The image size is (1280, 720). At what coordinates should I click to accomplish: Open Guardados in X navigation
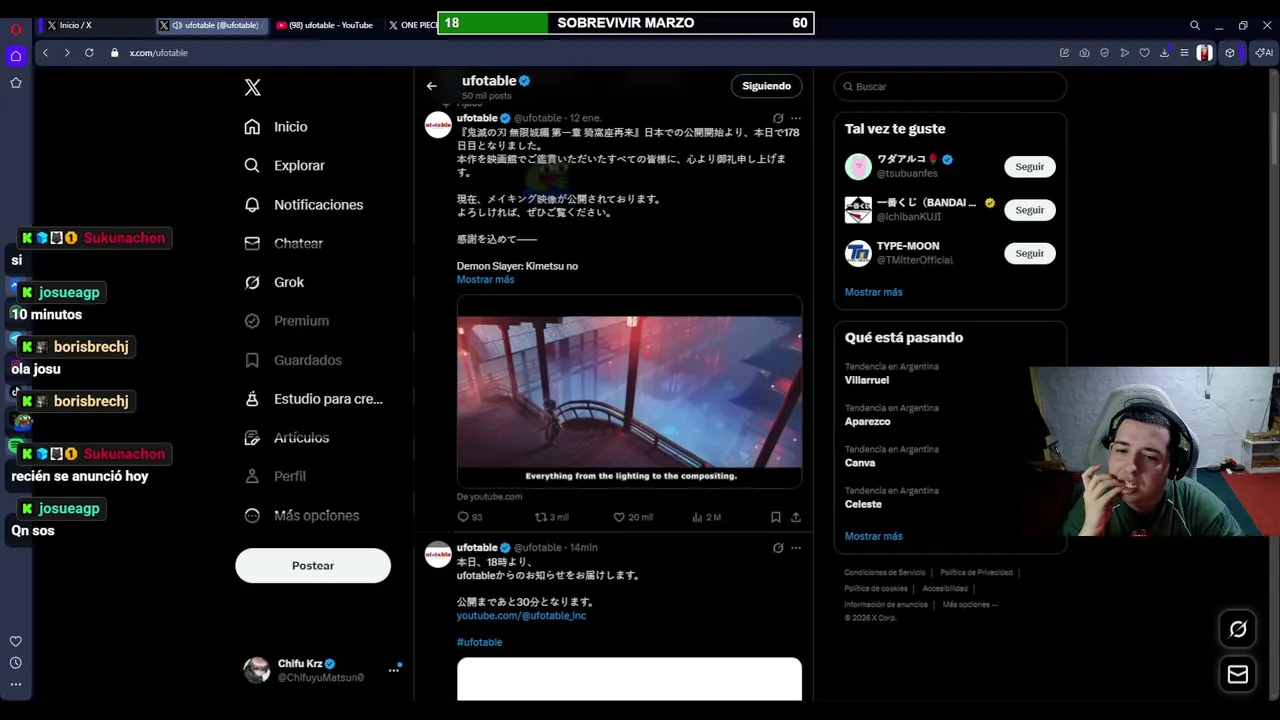[294, 360]
